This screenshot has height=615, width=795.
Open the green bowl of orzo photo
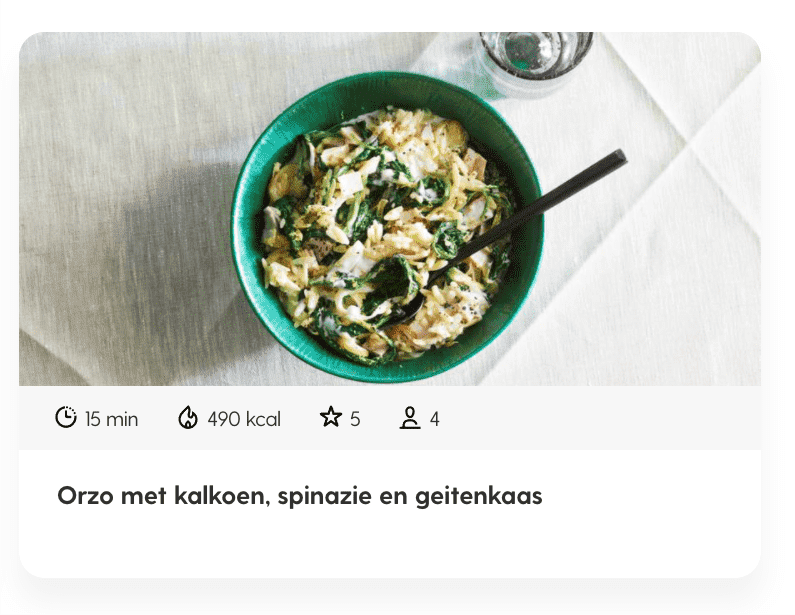tap(388, 227)
